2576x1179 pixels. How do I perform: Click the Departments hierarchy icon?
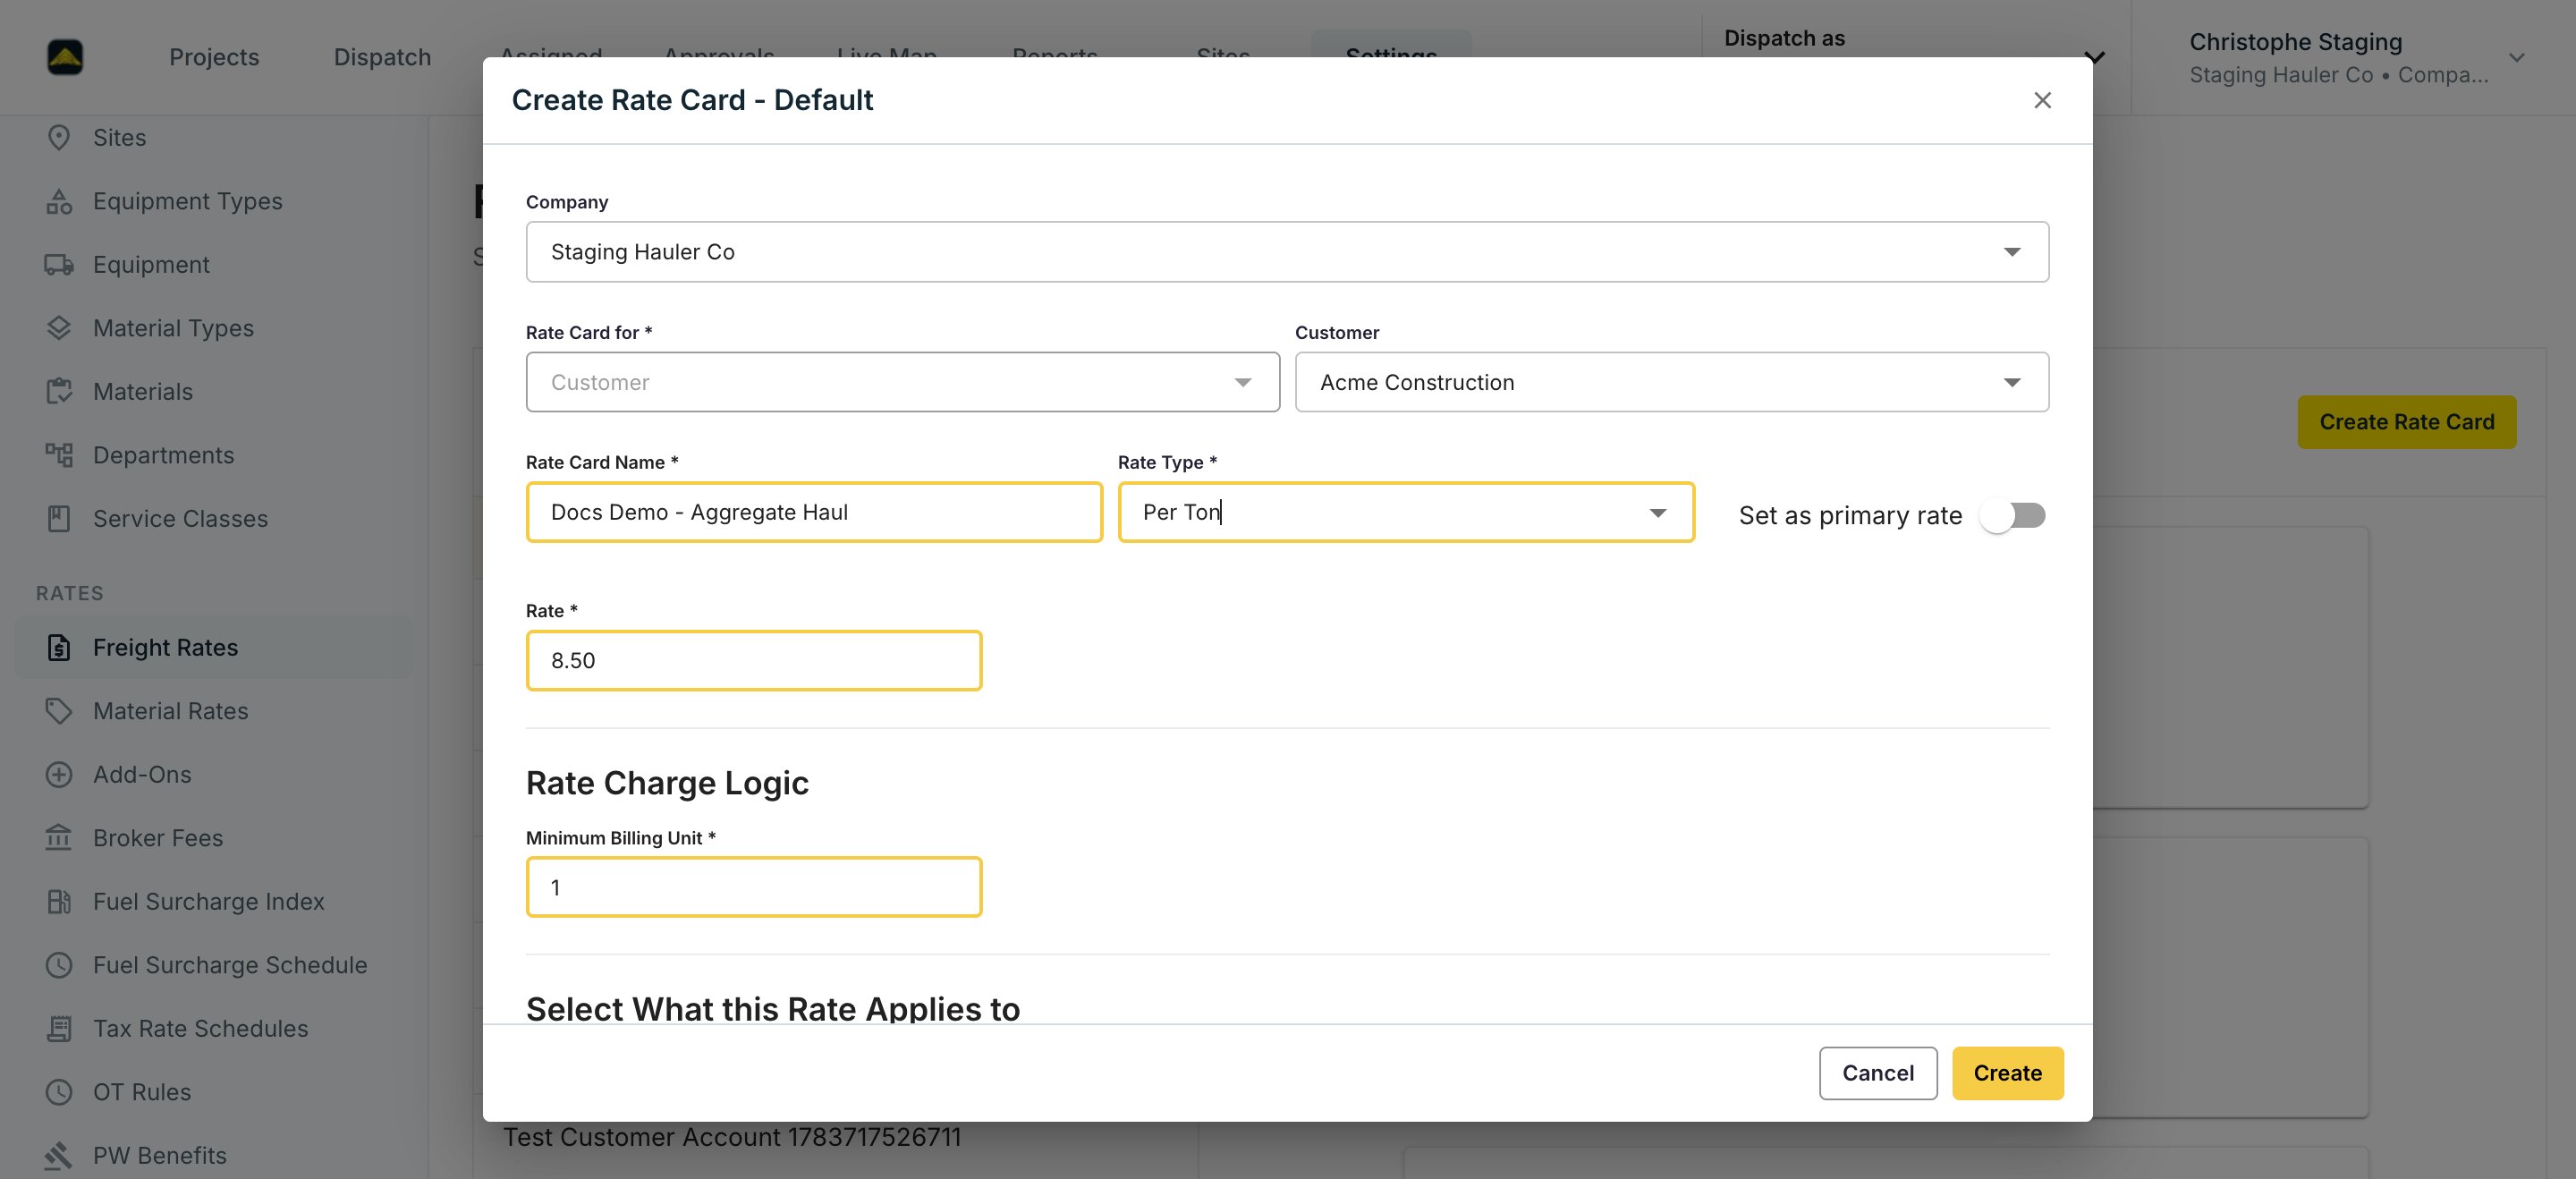(59, 455)
